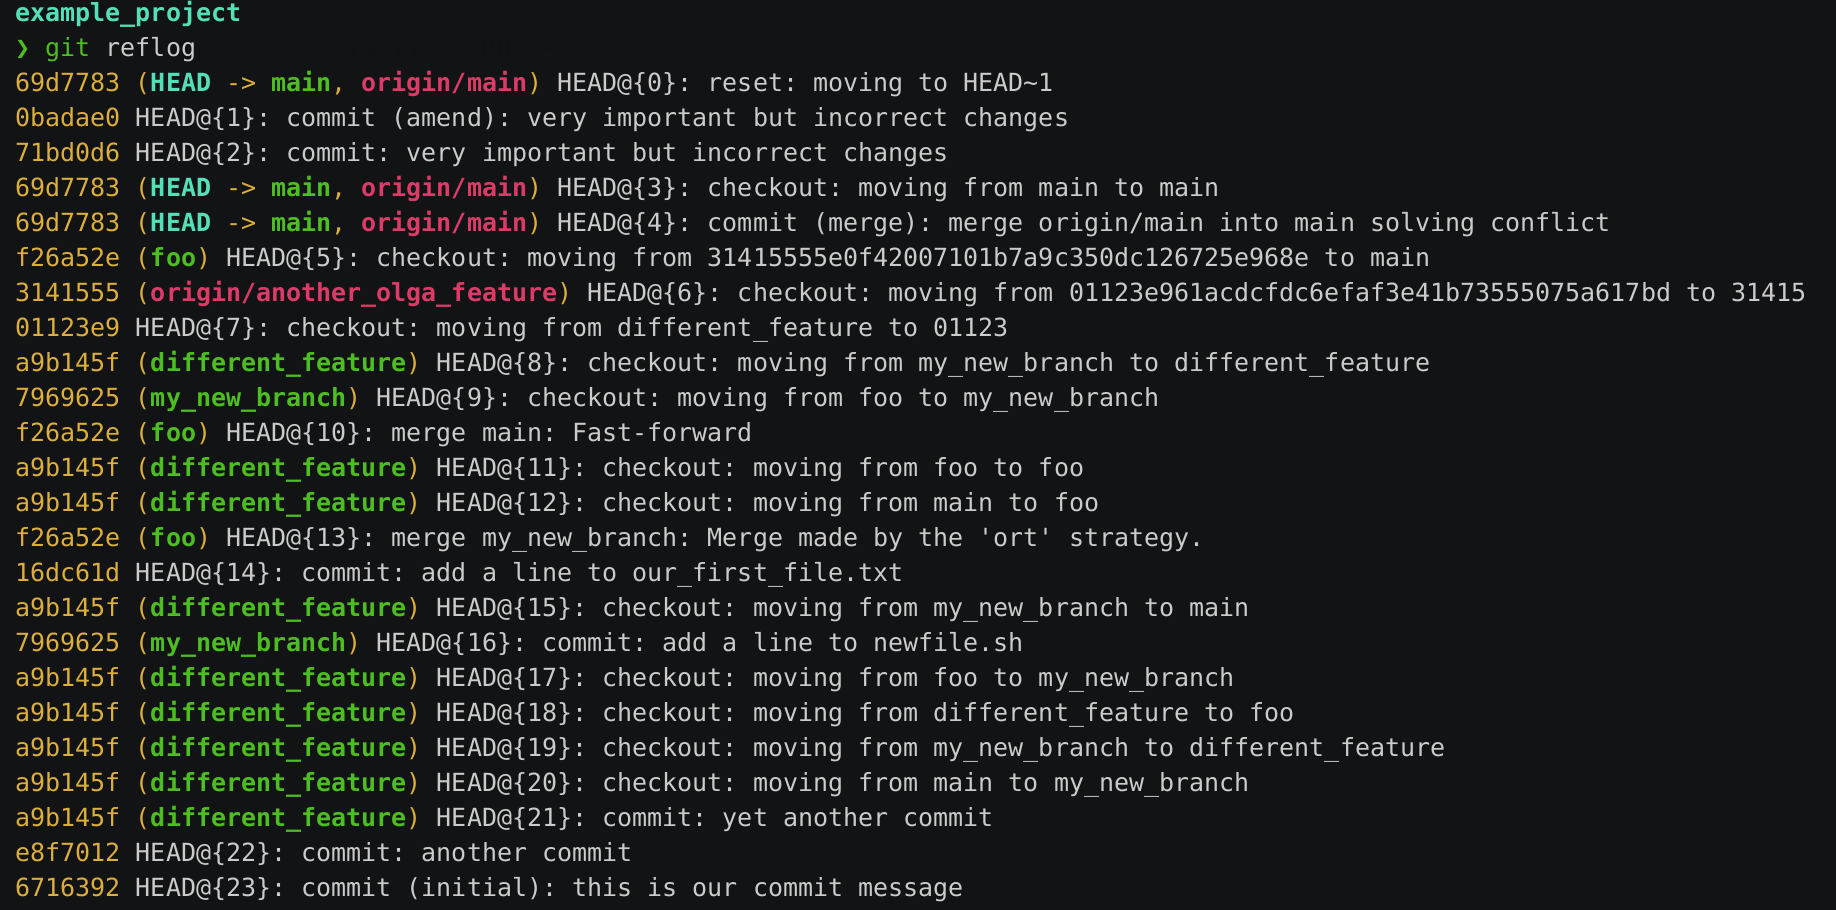This screenshot has height=910, width=1836.
Task: Click the initial commit hash 6716392
Action: click(x=67, y=888)
